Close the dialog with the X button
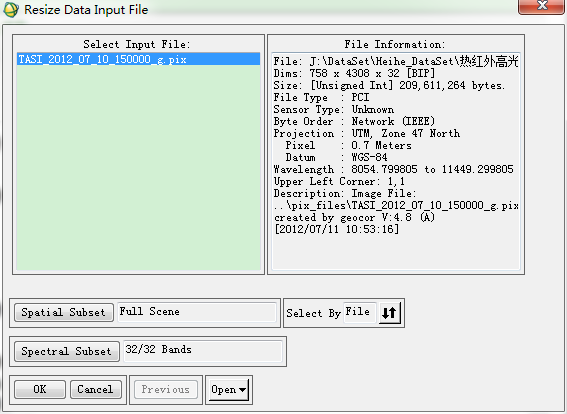567x414 pixels. point(541,6)
